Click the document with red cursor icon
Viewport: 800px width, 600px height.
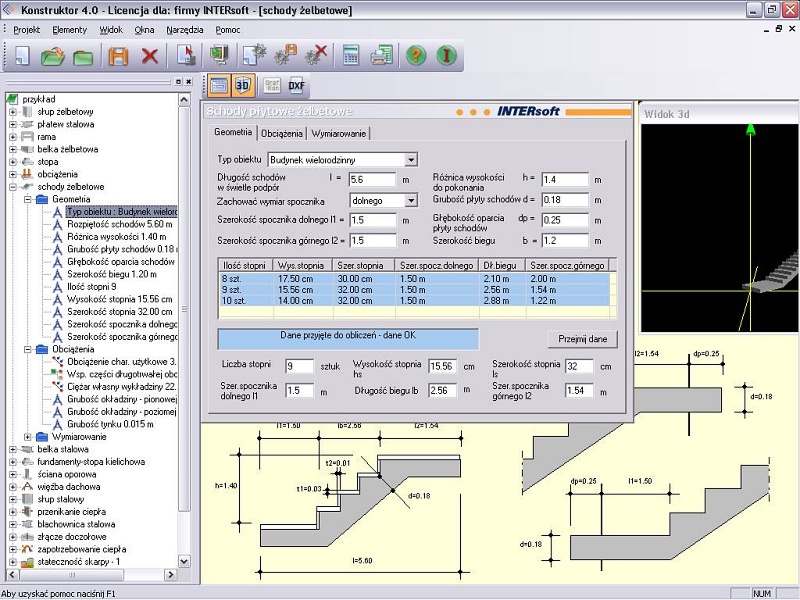186,55
